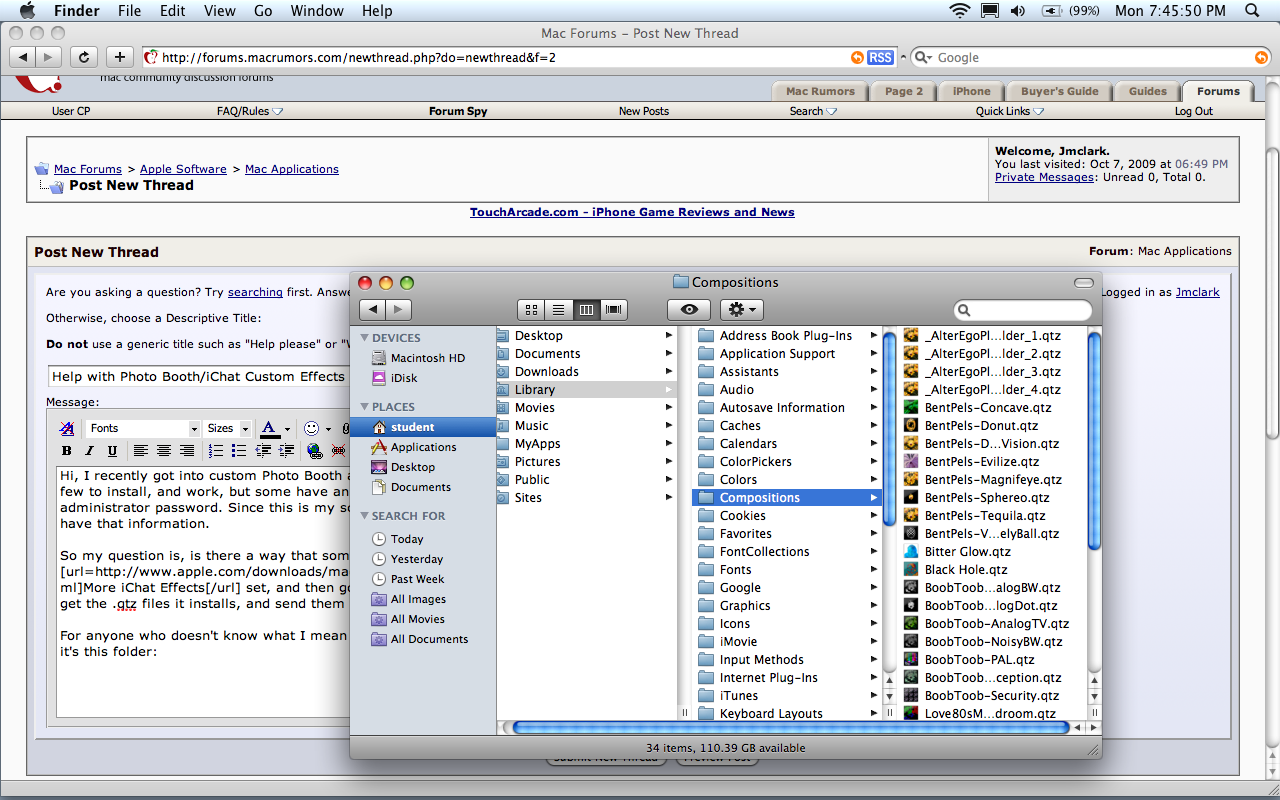Switch to the Buyer's Guide tab
This screenshot has height=800, width=1280.
1059,91
